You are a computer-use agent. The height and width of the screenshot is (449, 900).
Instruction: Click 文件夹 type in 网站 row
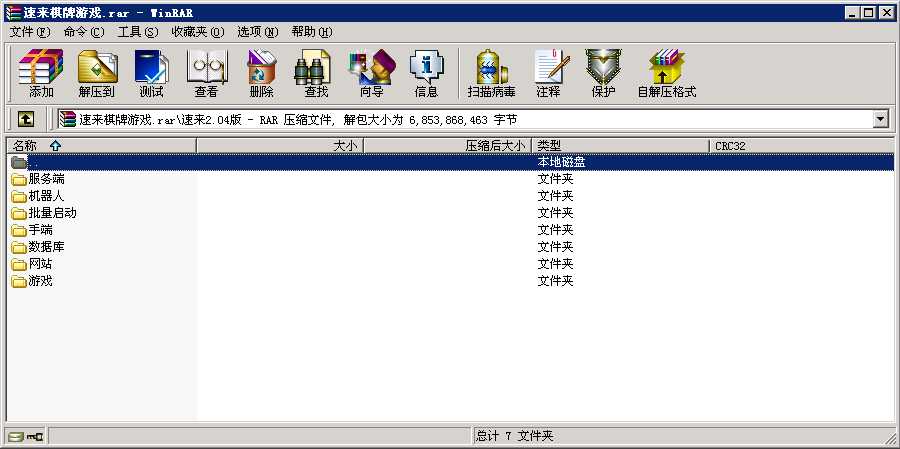[x=555, y=264]
